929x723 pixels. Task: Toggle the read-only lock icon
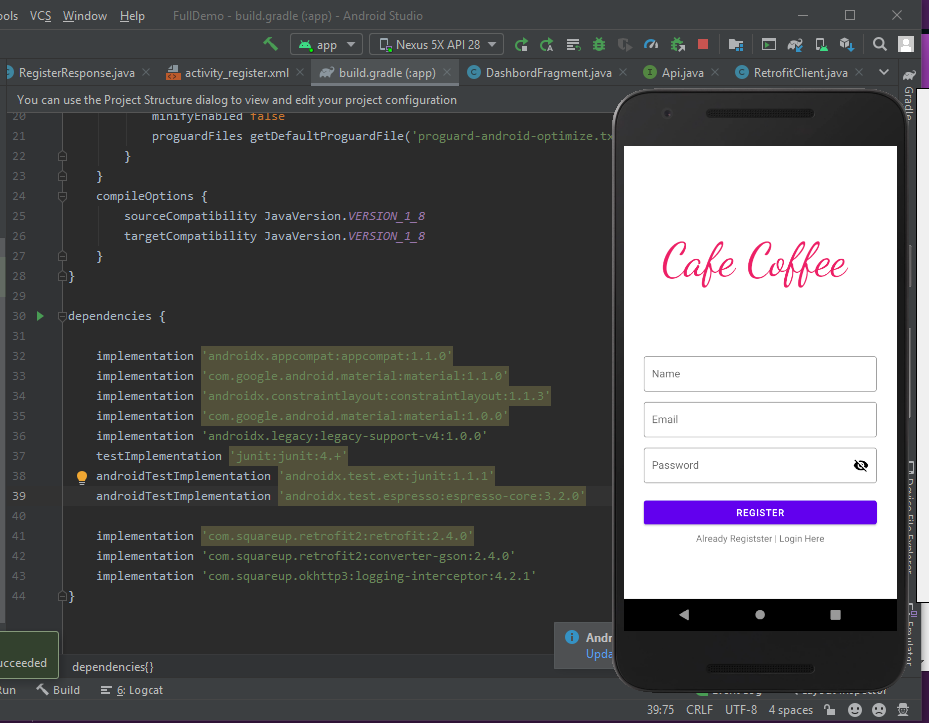[x=829, y=709]
